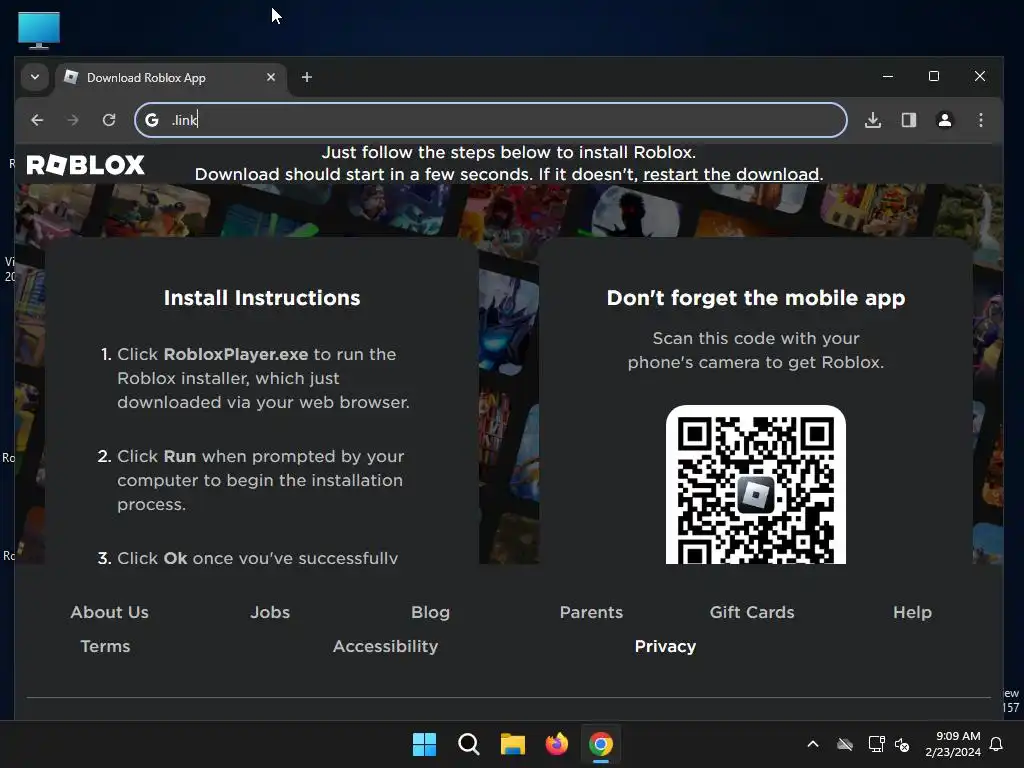This screenshot has width=1024, height=768.
Task: Click the Install Instructions heading
Action: [262, 298]
